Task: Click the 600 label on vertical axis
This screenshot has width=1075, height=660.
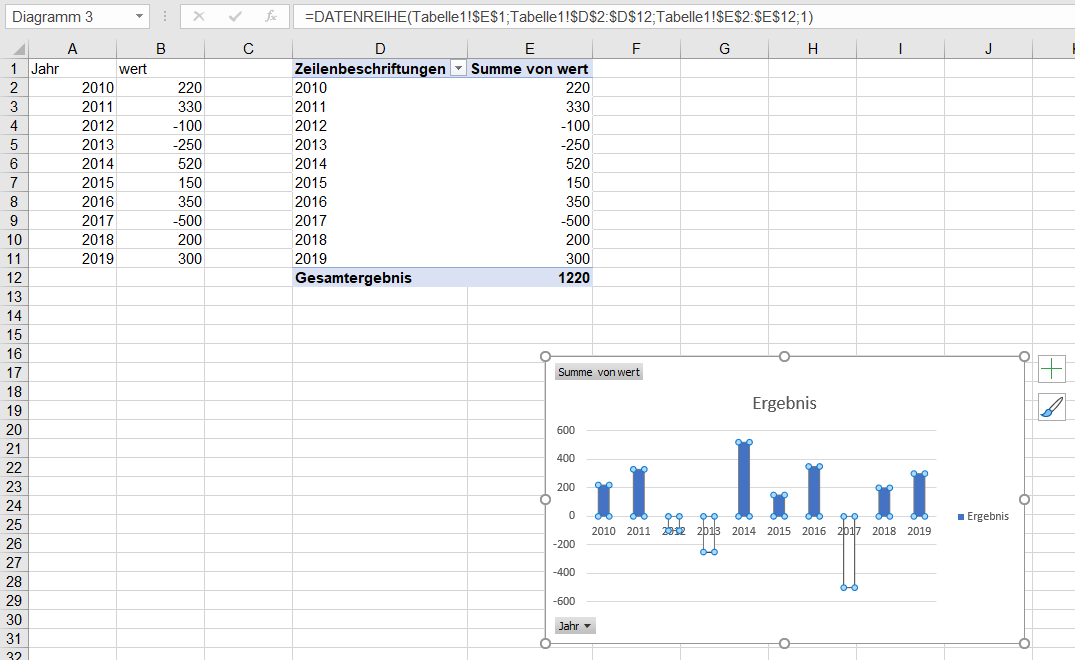Action: [566, 430]
